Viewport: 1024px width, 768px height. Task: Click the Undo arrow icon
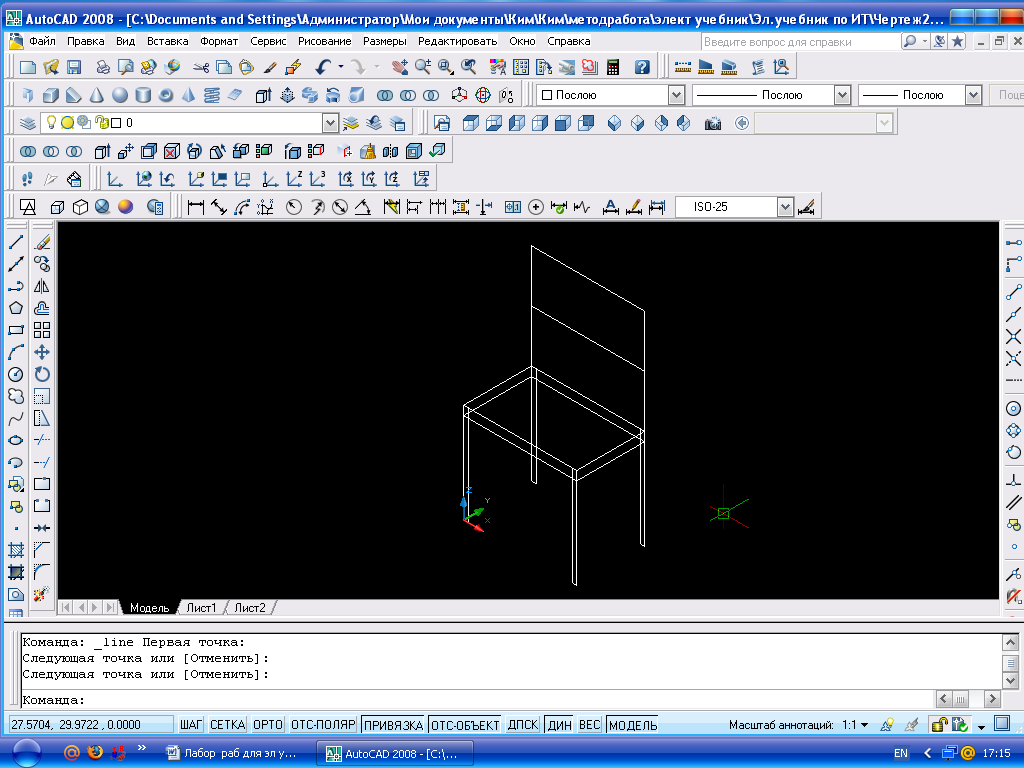pyautogui.click(x=323, y=67)
